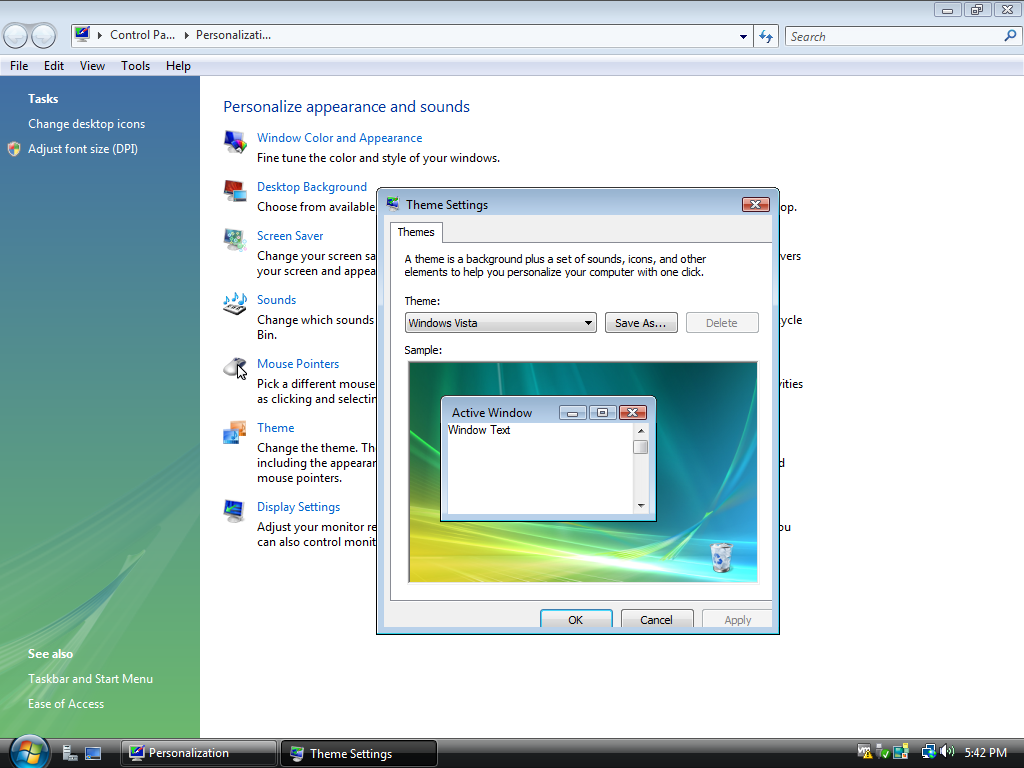Open the Theme dropdown showing Windows Vista
Viewport: 1024px width, 768px height.
(x=500, y=323)
